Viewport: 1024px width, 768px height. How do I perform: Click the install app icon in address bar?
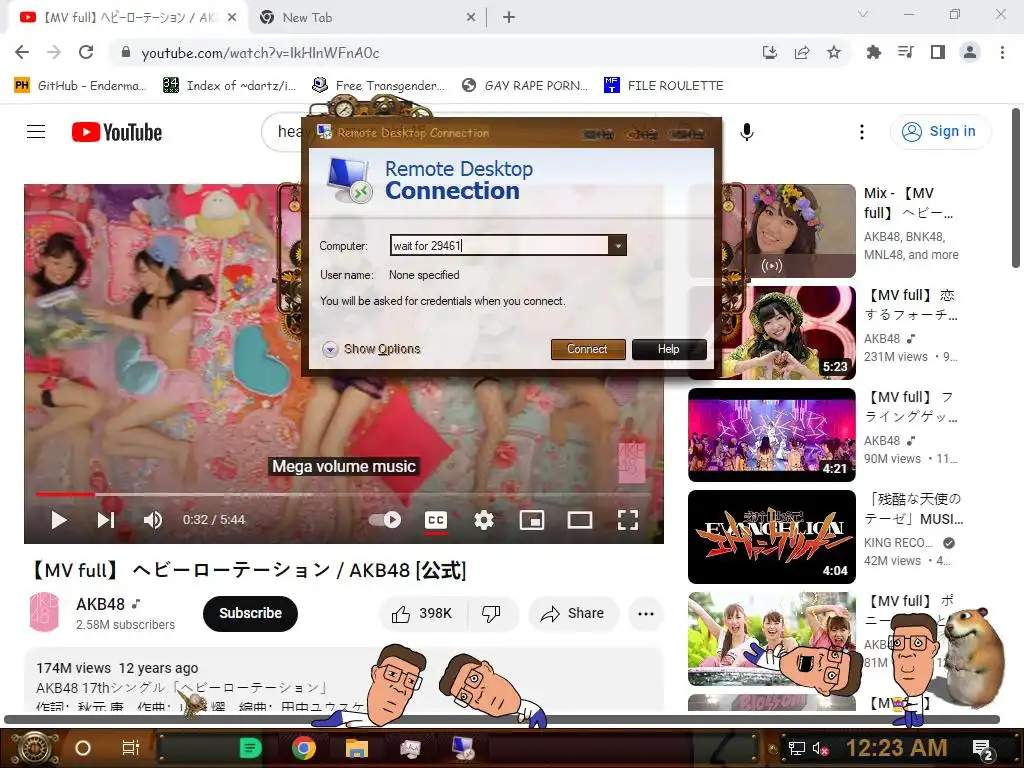(x=770, y=52)
